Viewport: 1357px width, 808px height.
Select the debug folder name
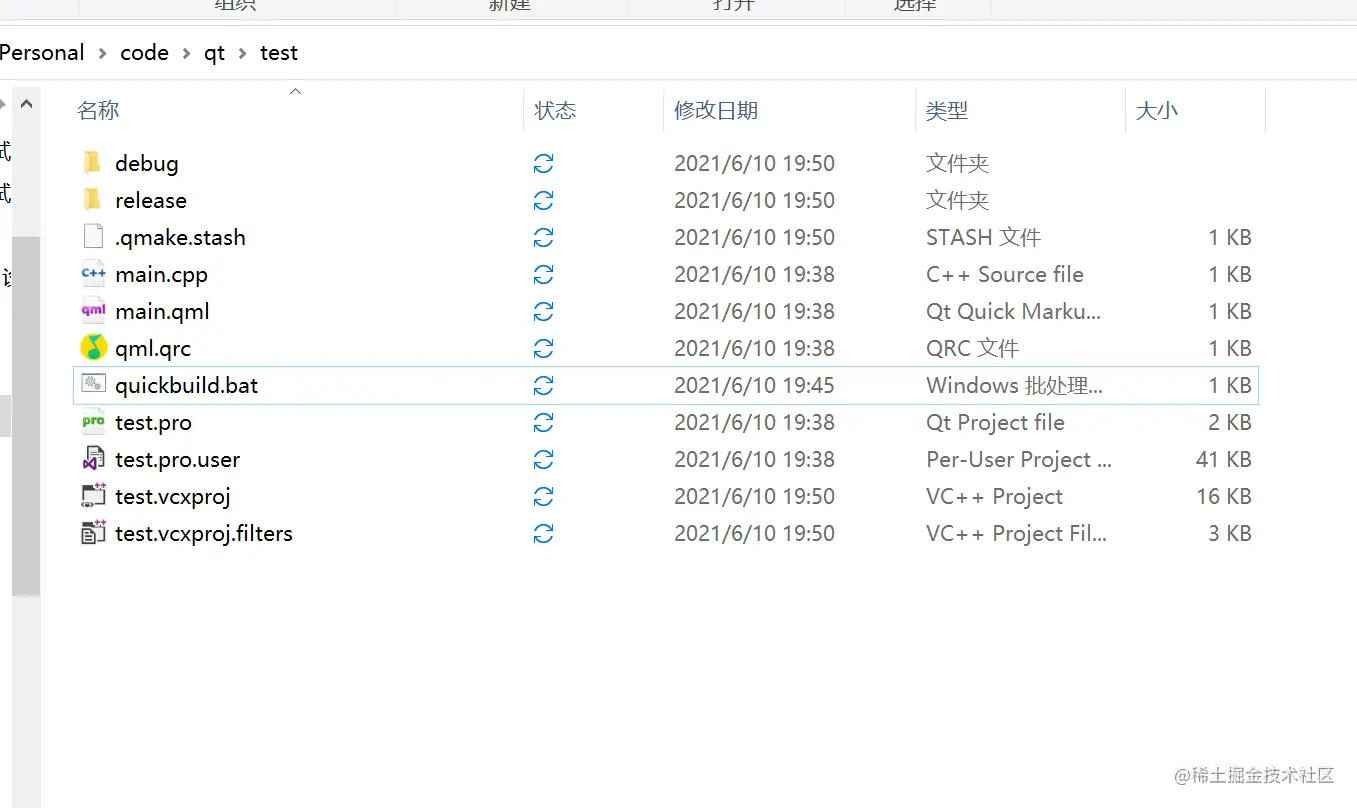tap(146, 163)
